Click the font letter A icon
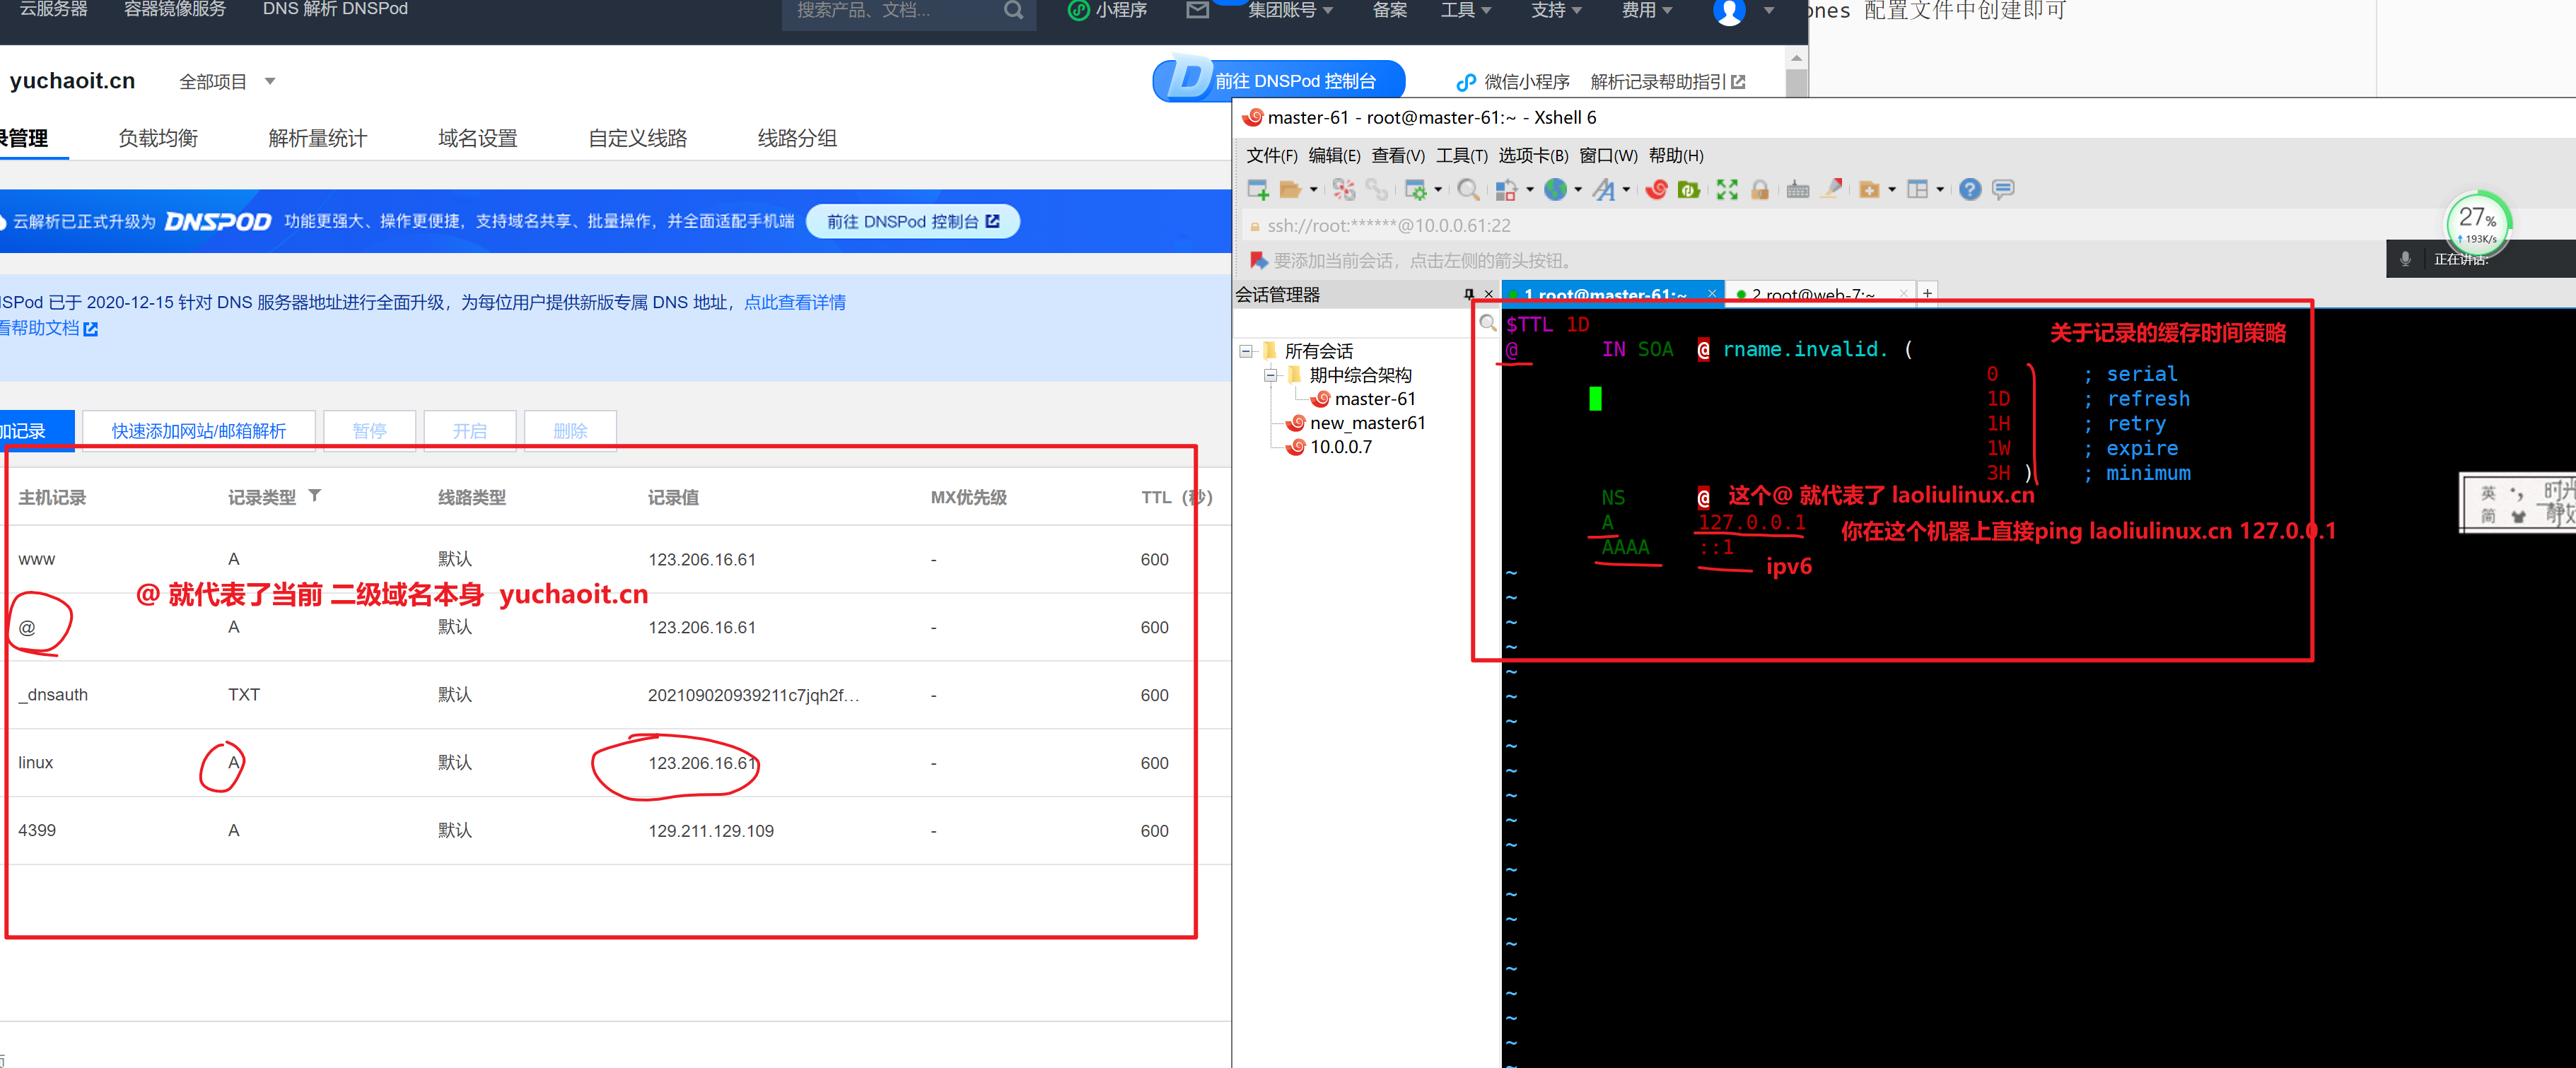2576x1068 pixels. click(x=1604, y=189)
